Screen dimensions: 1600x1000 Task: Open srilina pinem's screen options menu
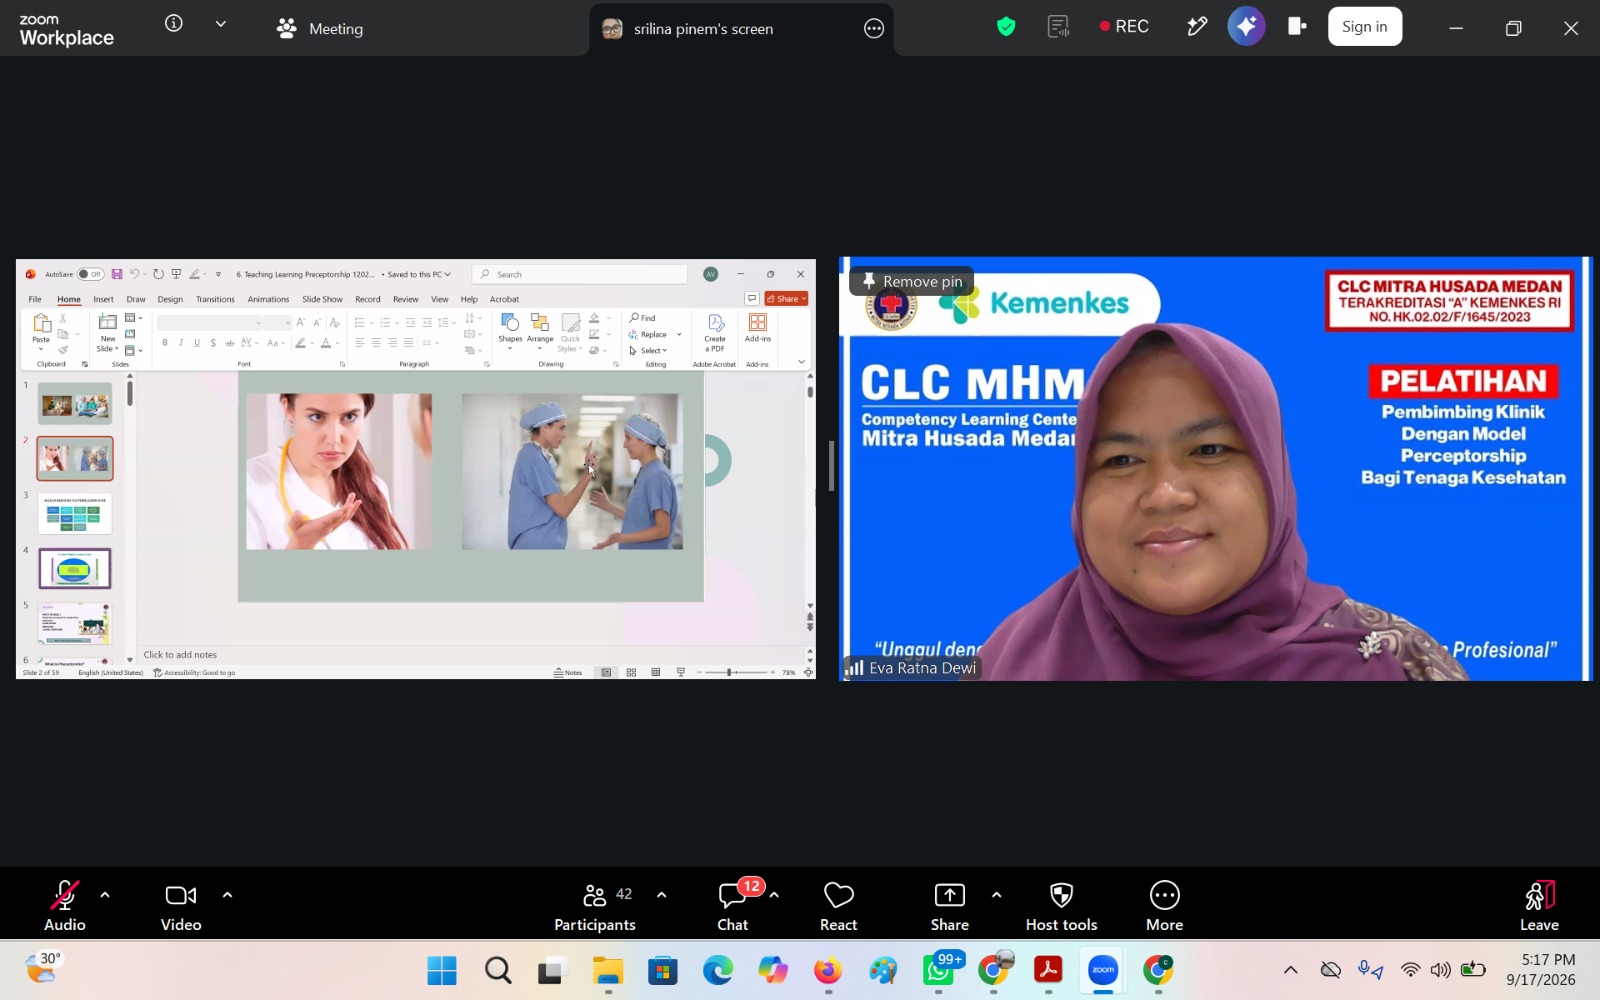tap(874, 29)
